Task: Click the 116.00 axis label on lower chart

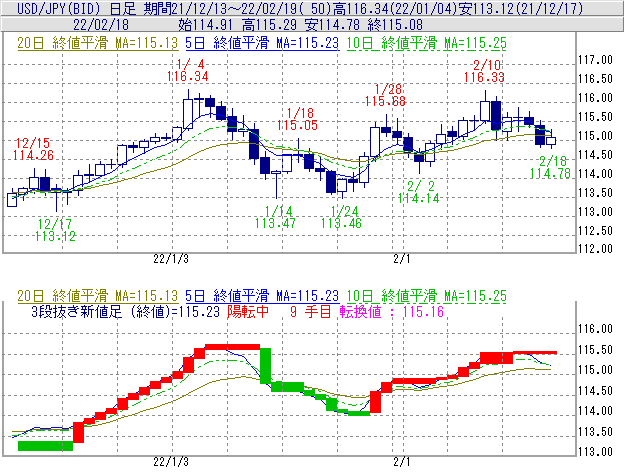Action: [x=595, y=329]
